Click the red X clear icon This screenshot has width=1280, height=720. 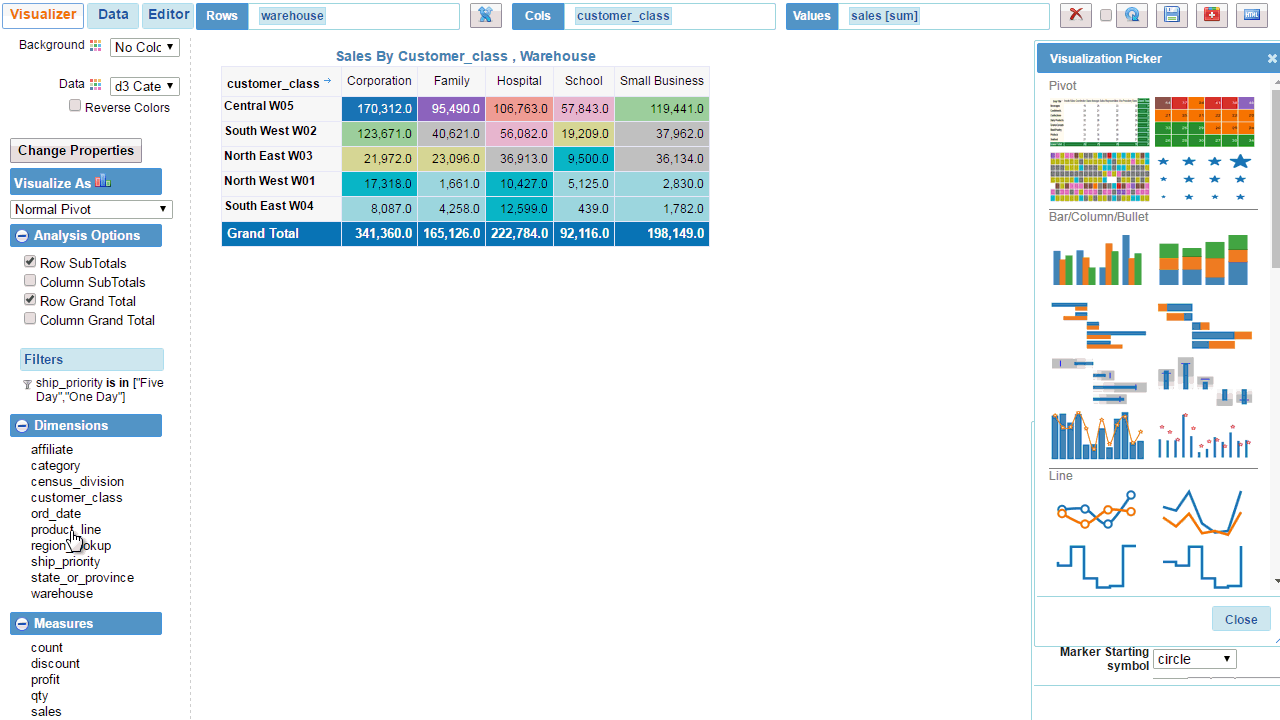tap(1075, 15)
